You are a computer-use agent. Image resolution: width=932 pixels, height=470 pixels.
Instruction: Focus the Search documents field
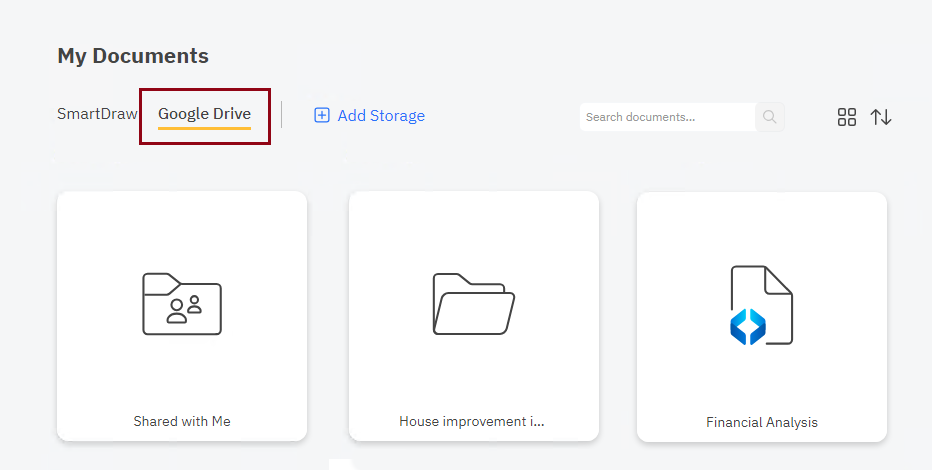coord(667,117)
